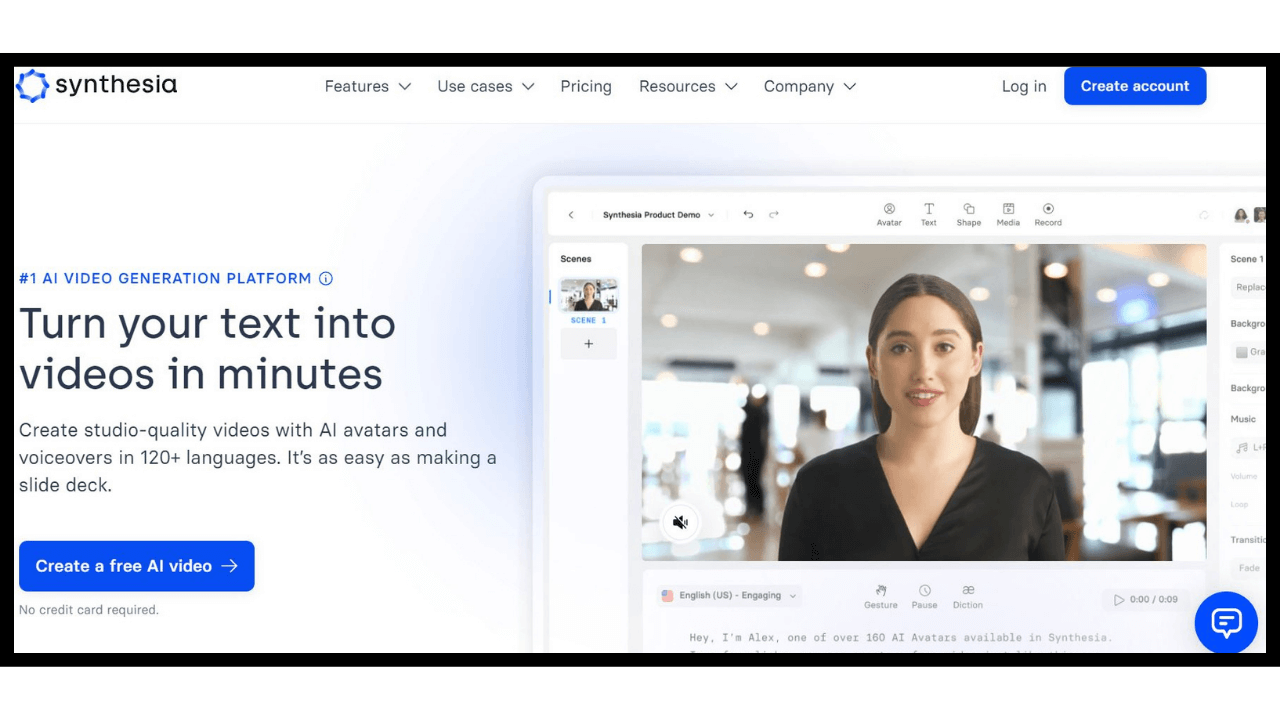Click the background color swatch in side panel
Viewport: 1280px width, 720px height.
[x=1241, y=352]
